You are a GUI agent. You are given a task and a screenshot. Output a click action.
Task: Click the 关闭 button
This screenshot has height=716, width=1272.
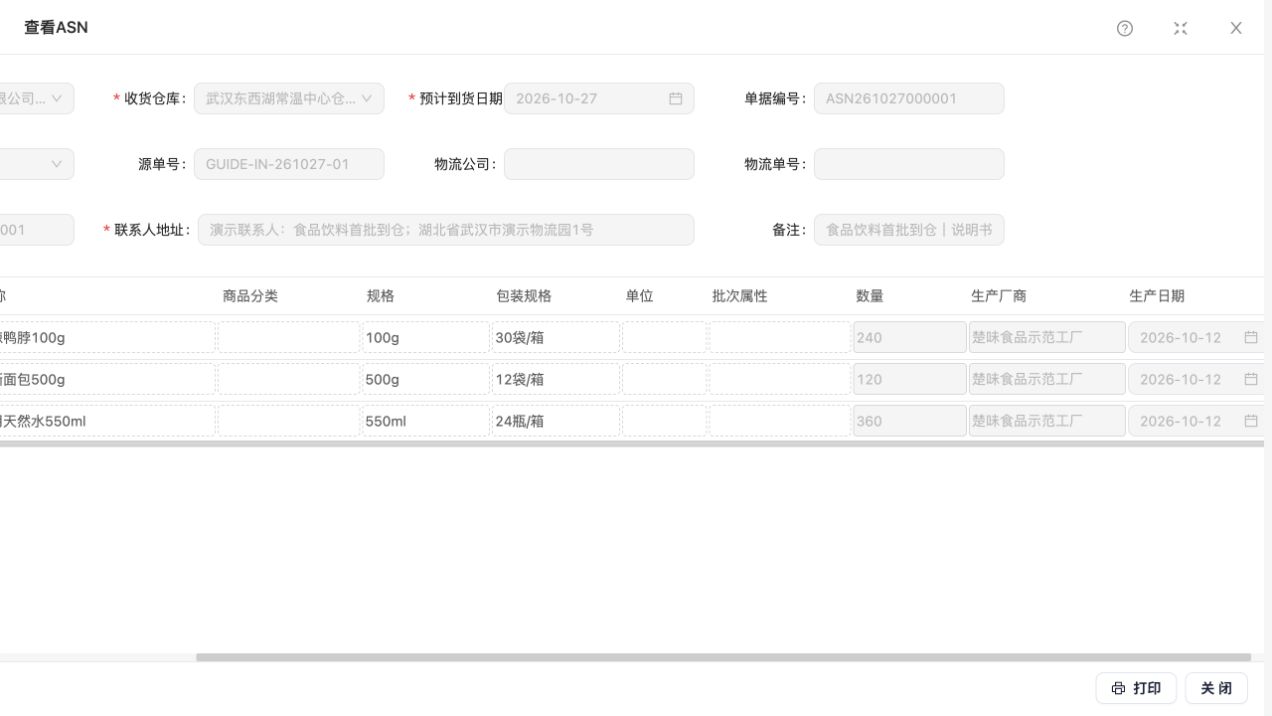[1216, 688]
